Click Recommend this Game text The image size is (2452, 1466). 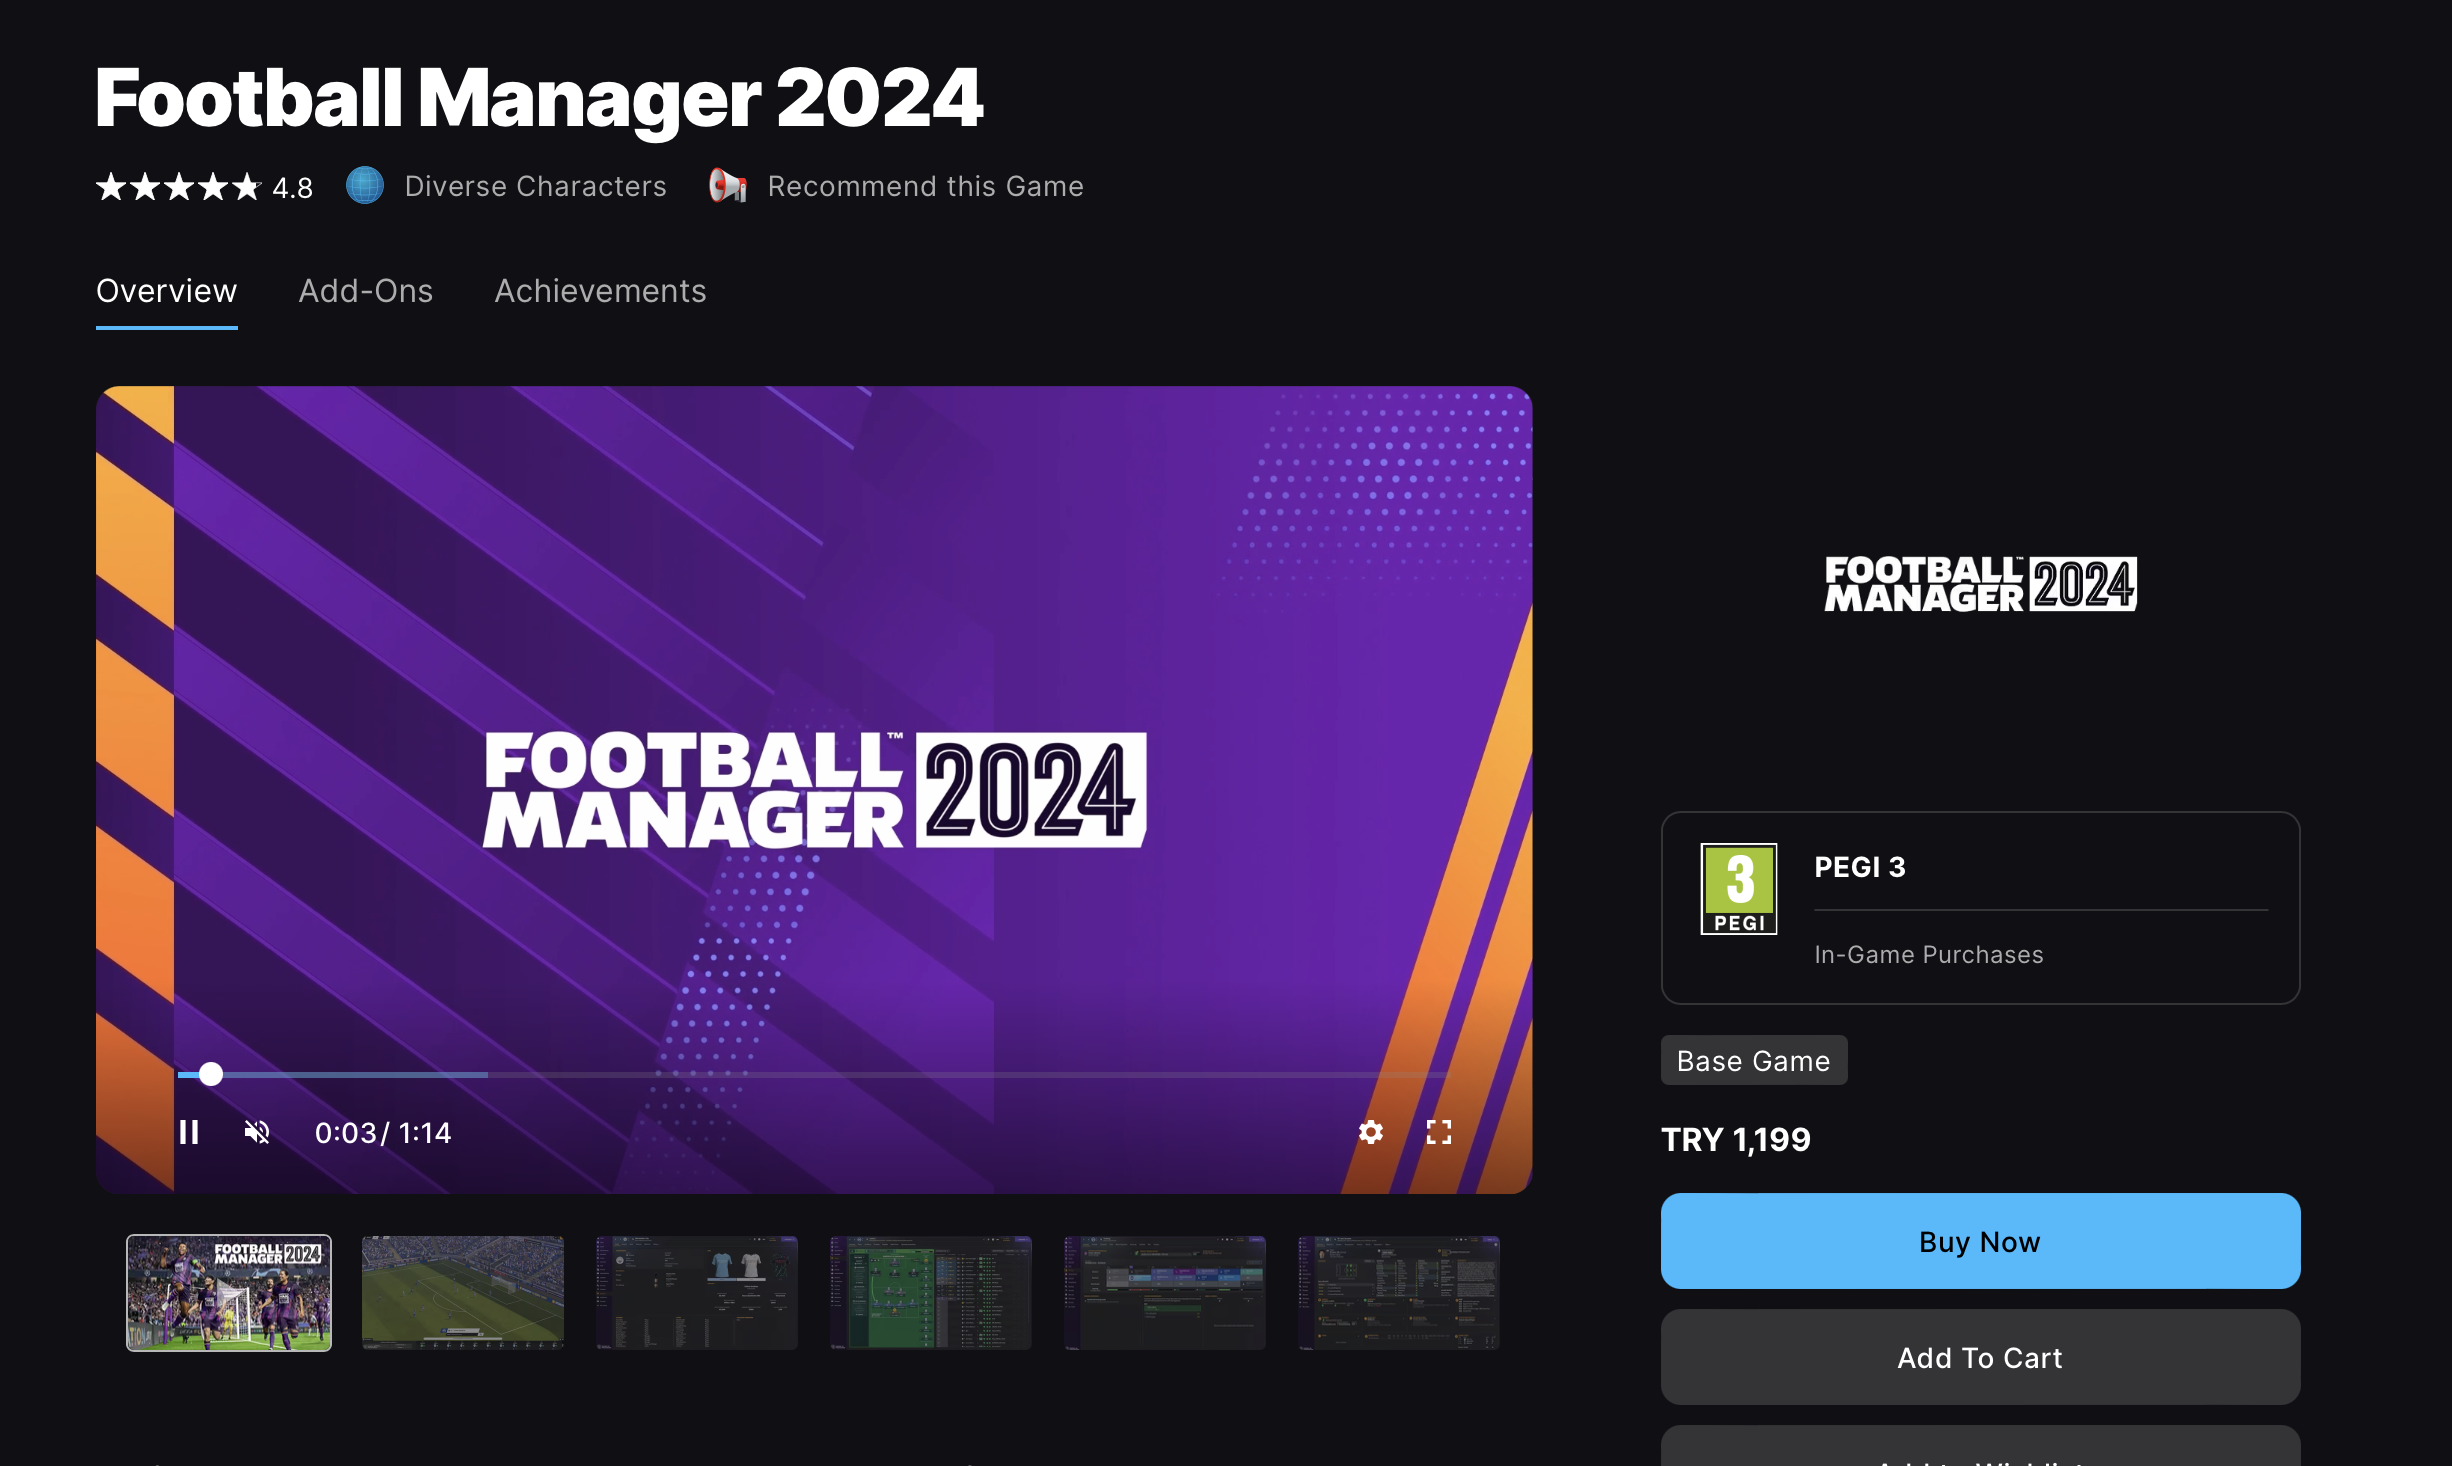[926, 186]
